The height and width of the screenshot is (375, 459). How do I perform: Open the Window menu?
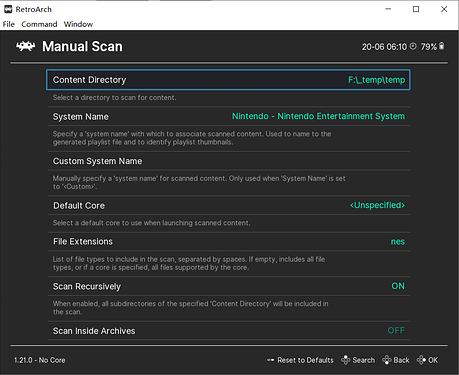tap(78, 24)
